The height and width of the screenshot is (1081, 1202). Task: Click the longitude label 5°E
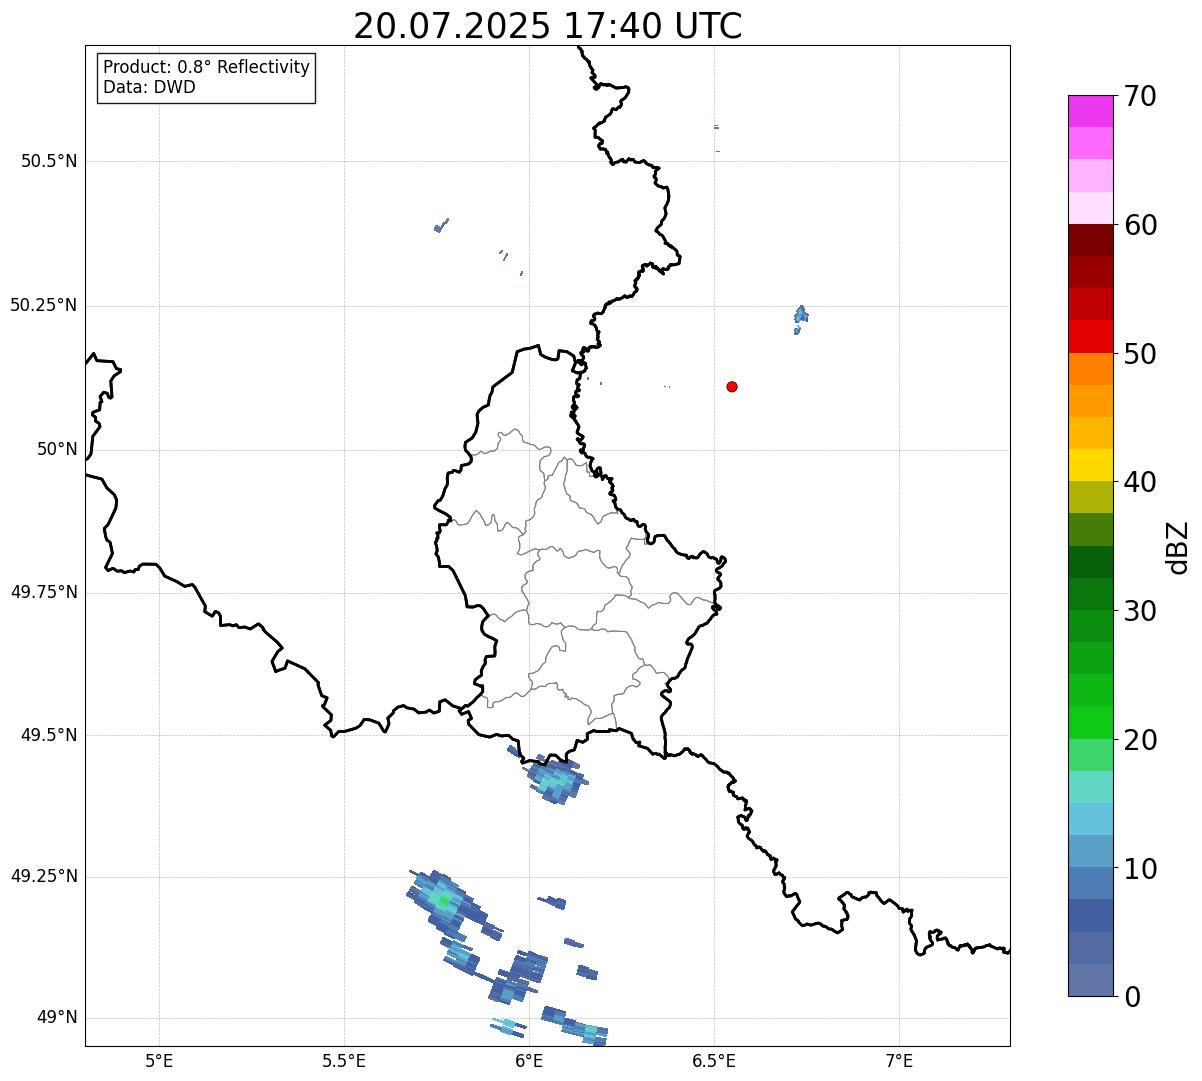tap(159, 1061)
